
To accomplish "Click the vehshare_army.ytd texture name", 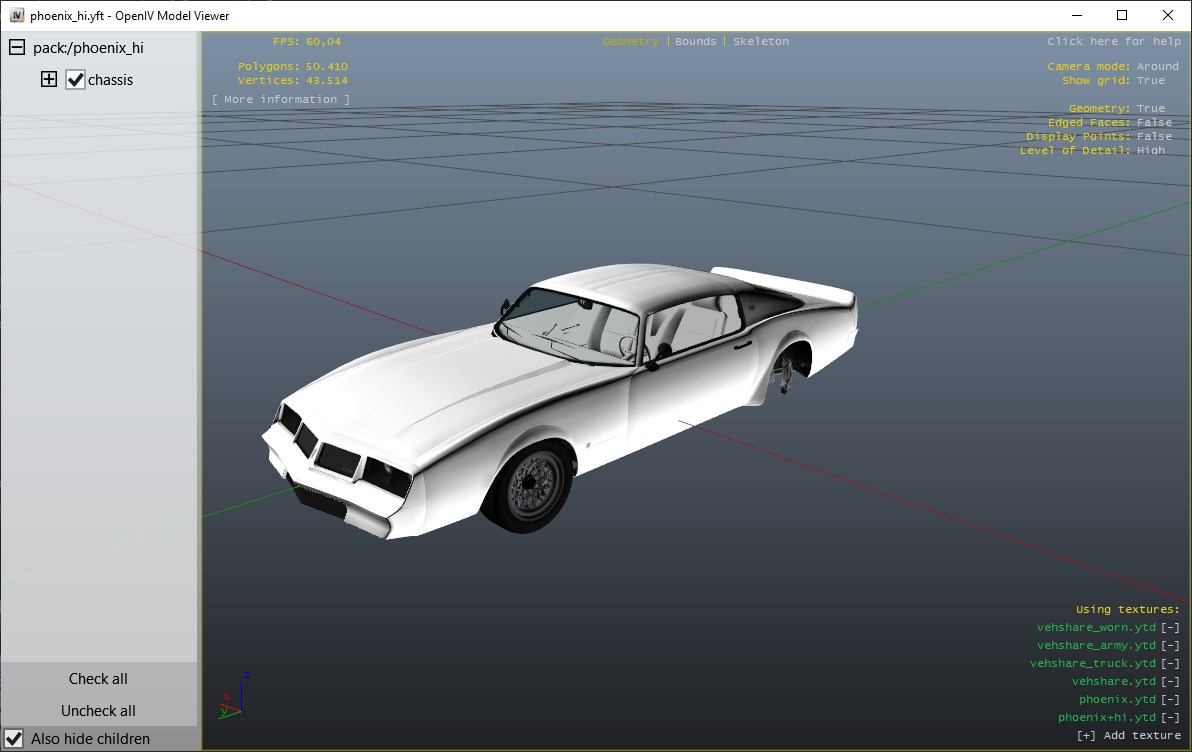I will point(1096,645).
